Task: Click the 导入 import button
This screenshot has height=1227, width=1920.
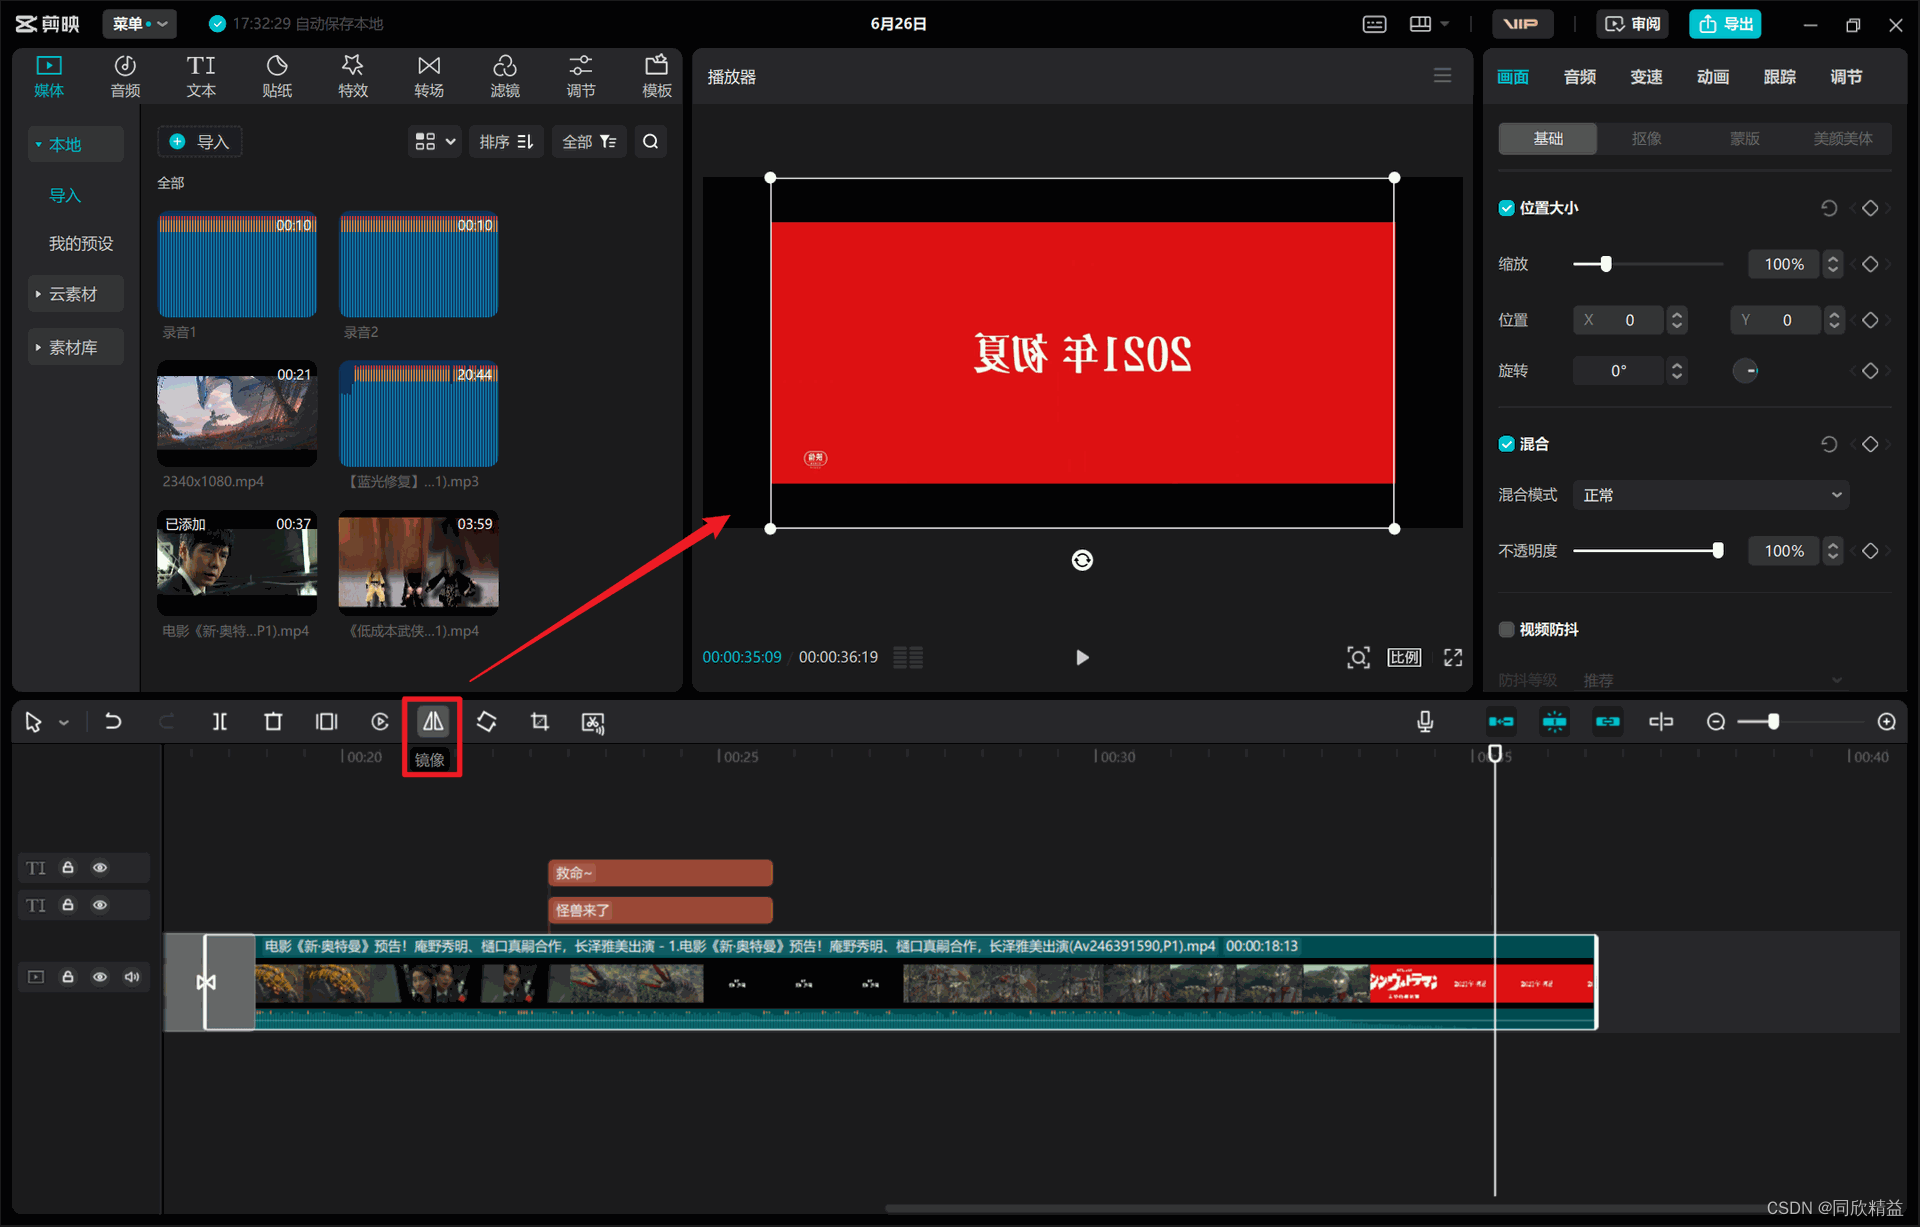Action: point(200,141)
